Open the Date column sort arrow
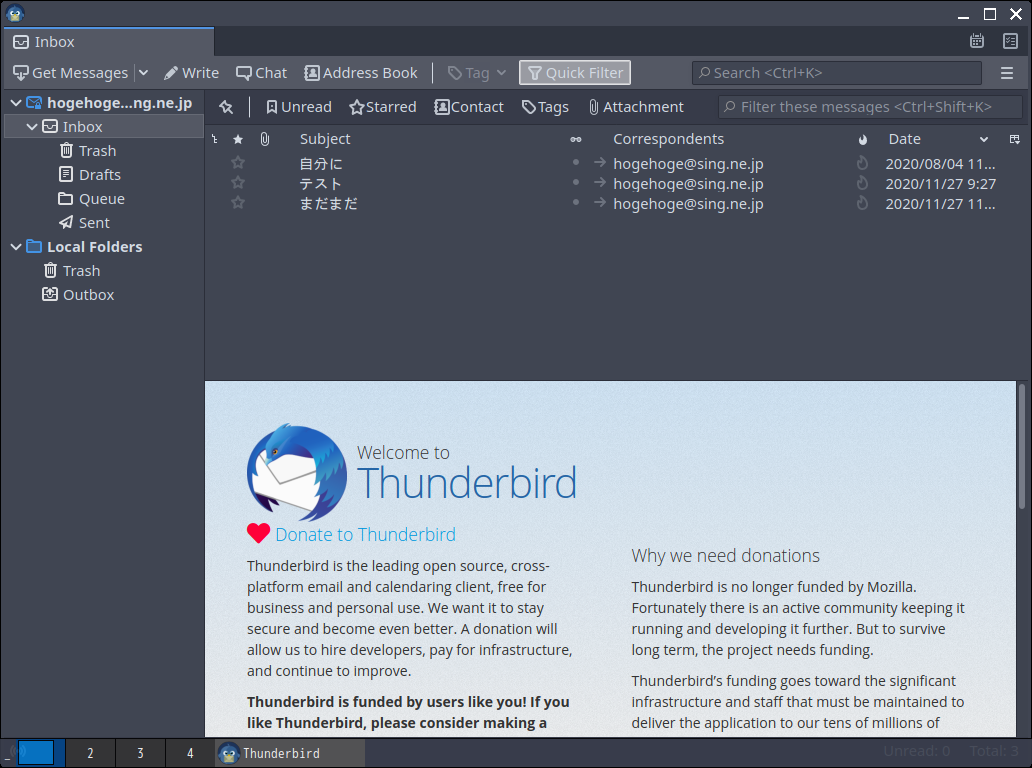This screenshot has width=1032, height=768. tap(984, 140)
